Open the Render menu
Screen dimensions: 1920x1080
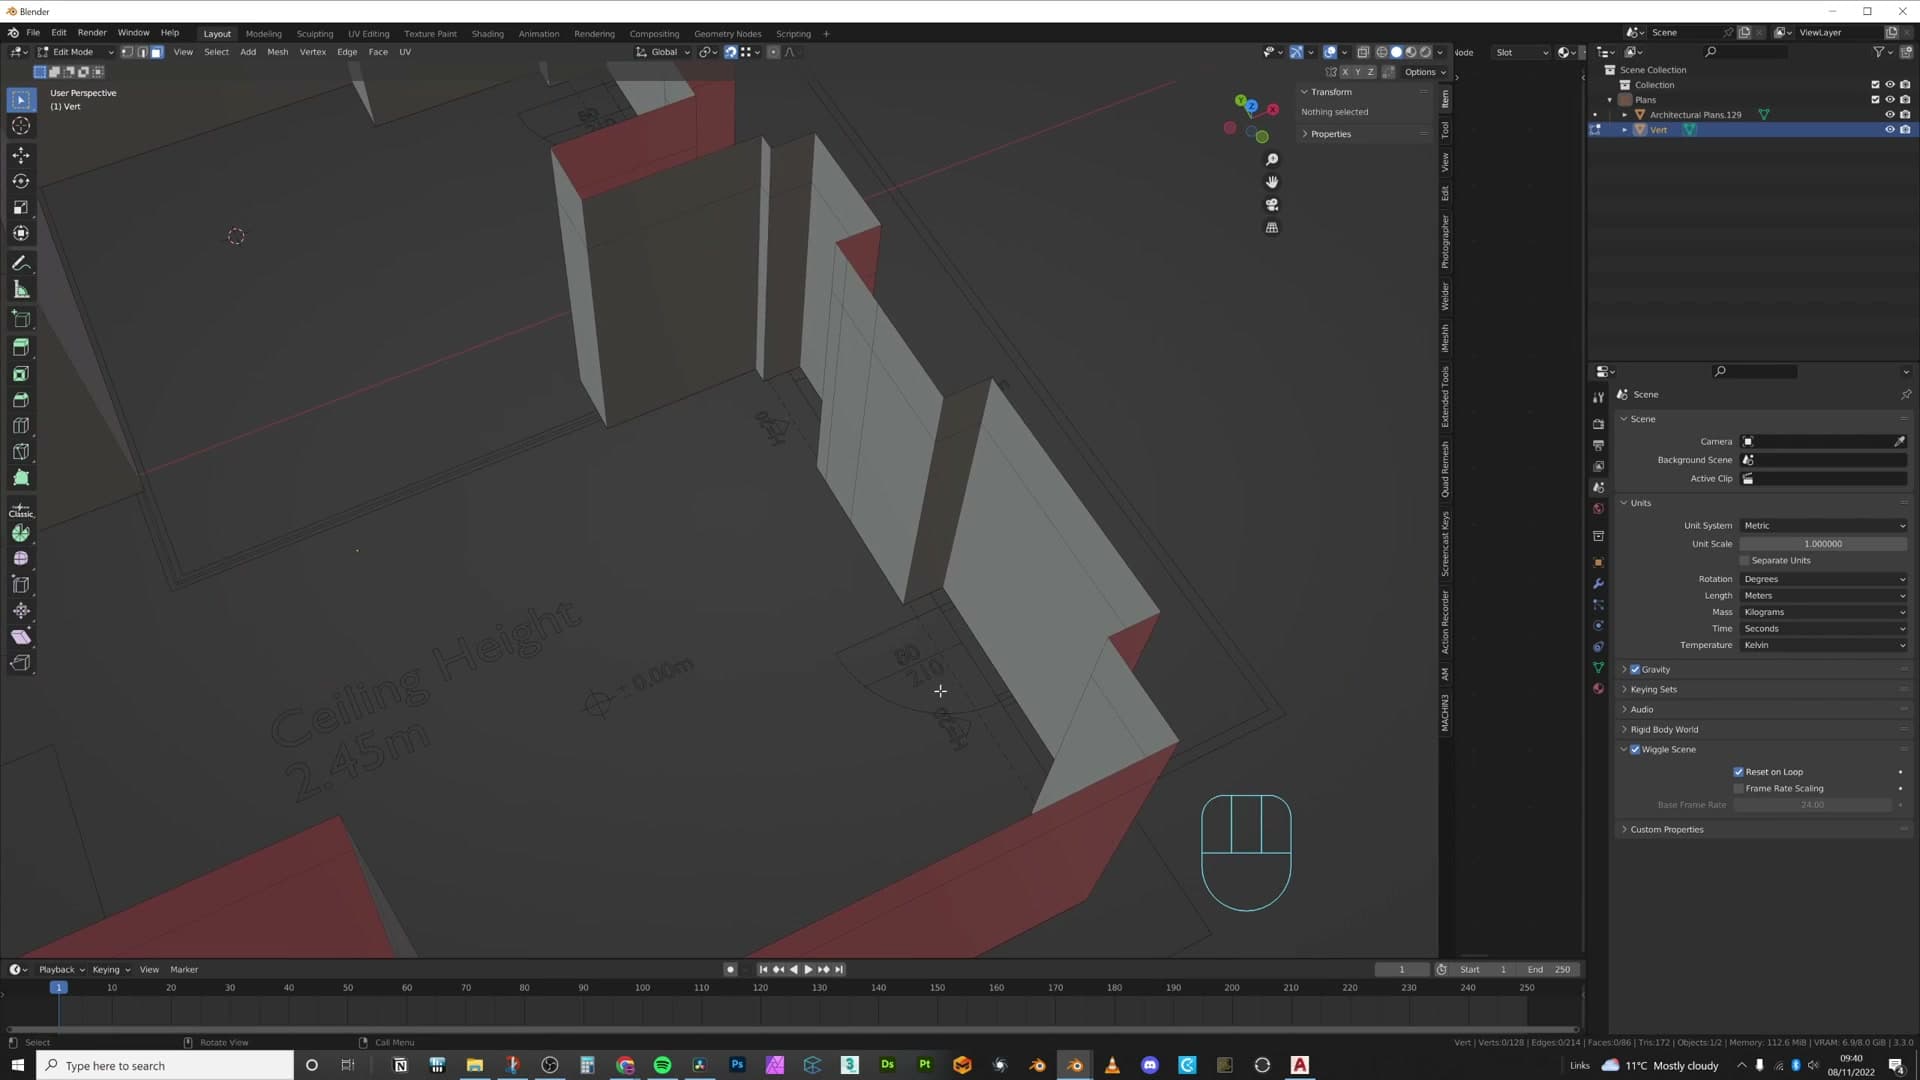(92, 33)
